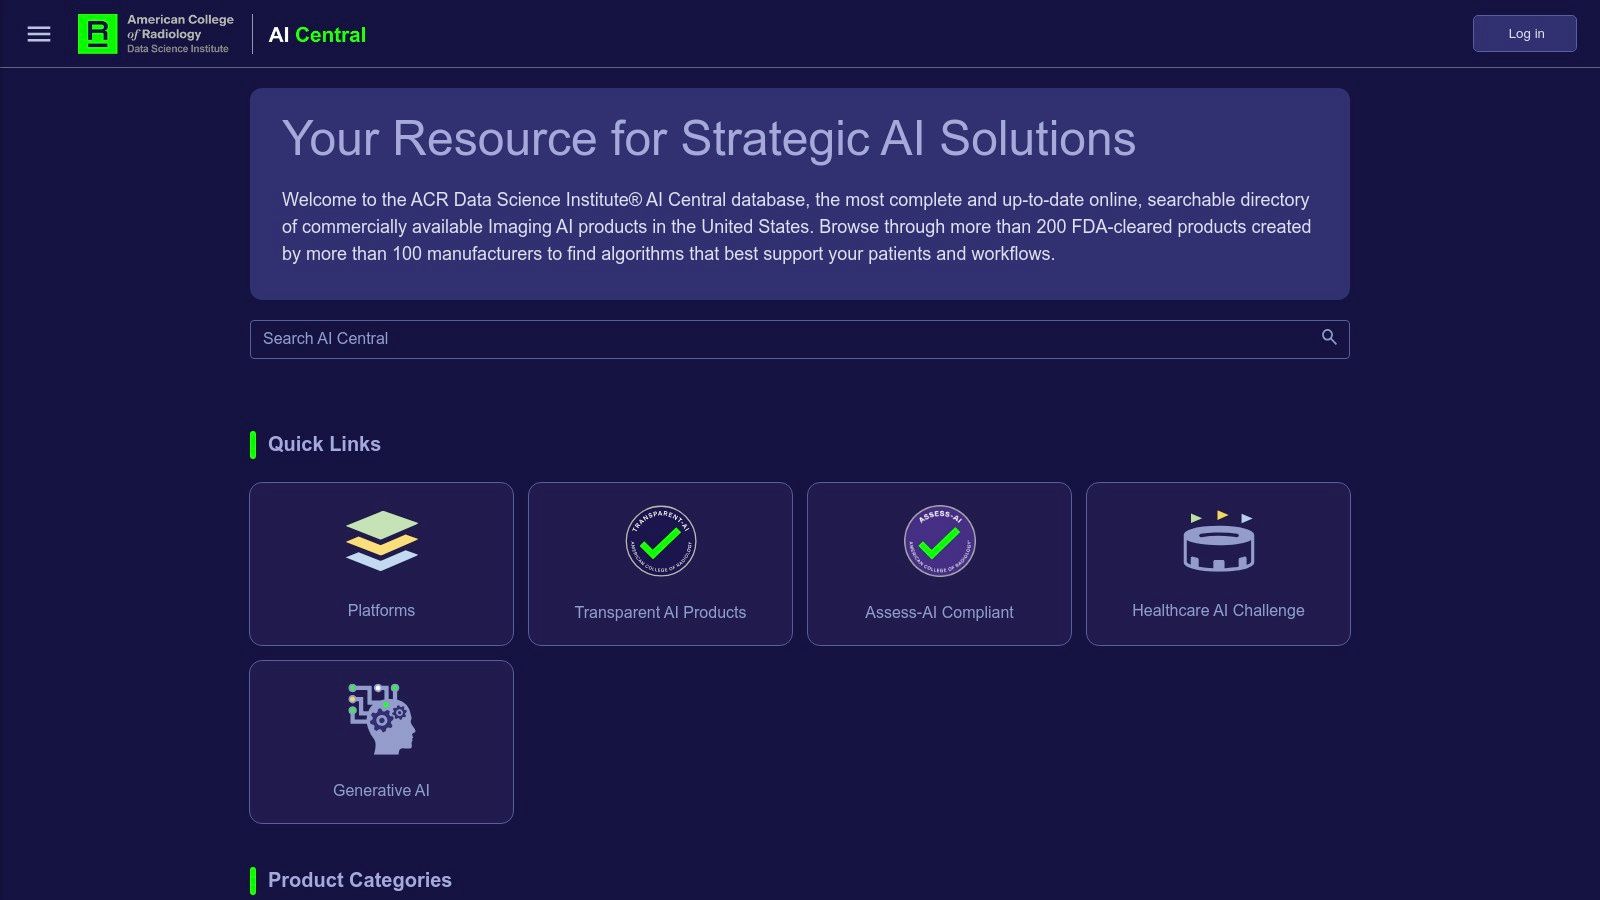1600x900 pixels.
Task: Click the Log in button
Action: pos(1524,33)
